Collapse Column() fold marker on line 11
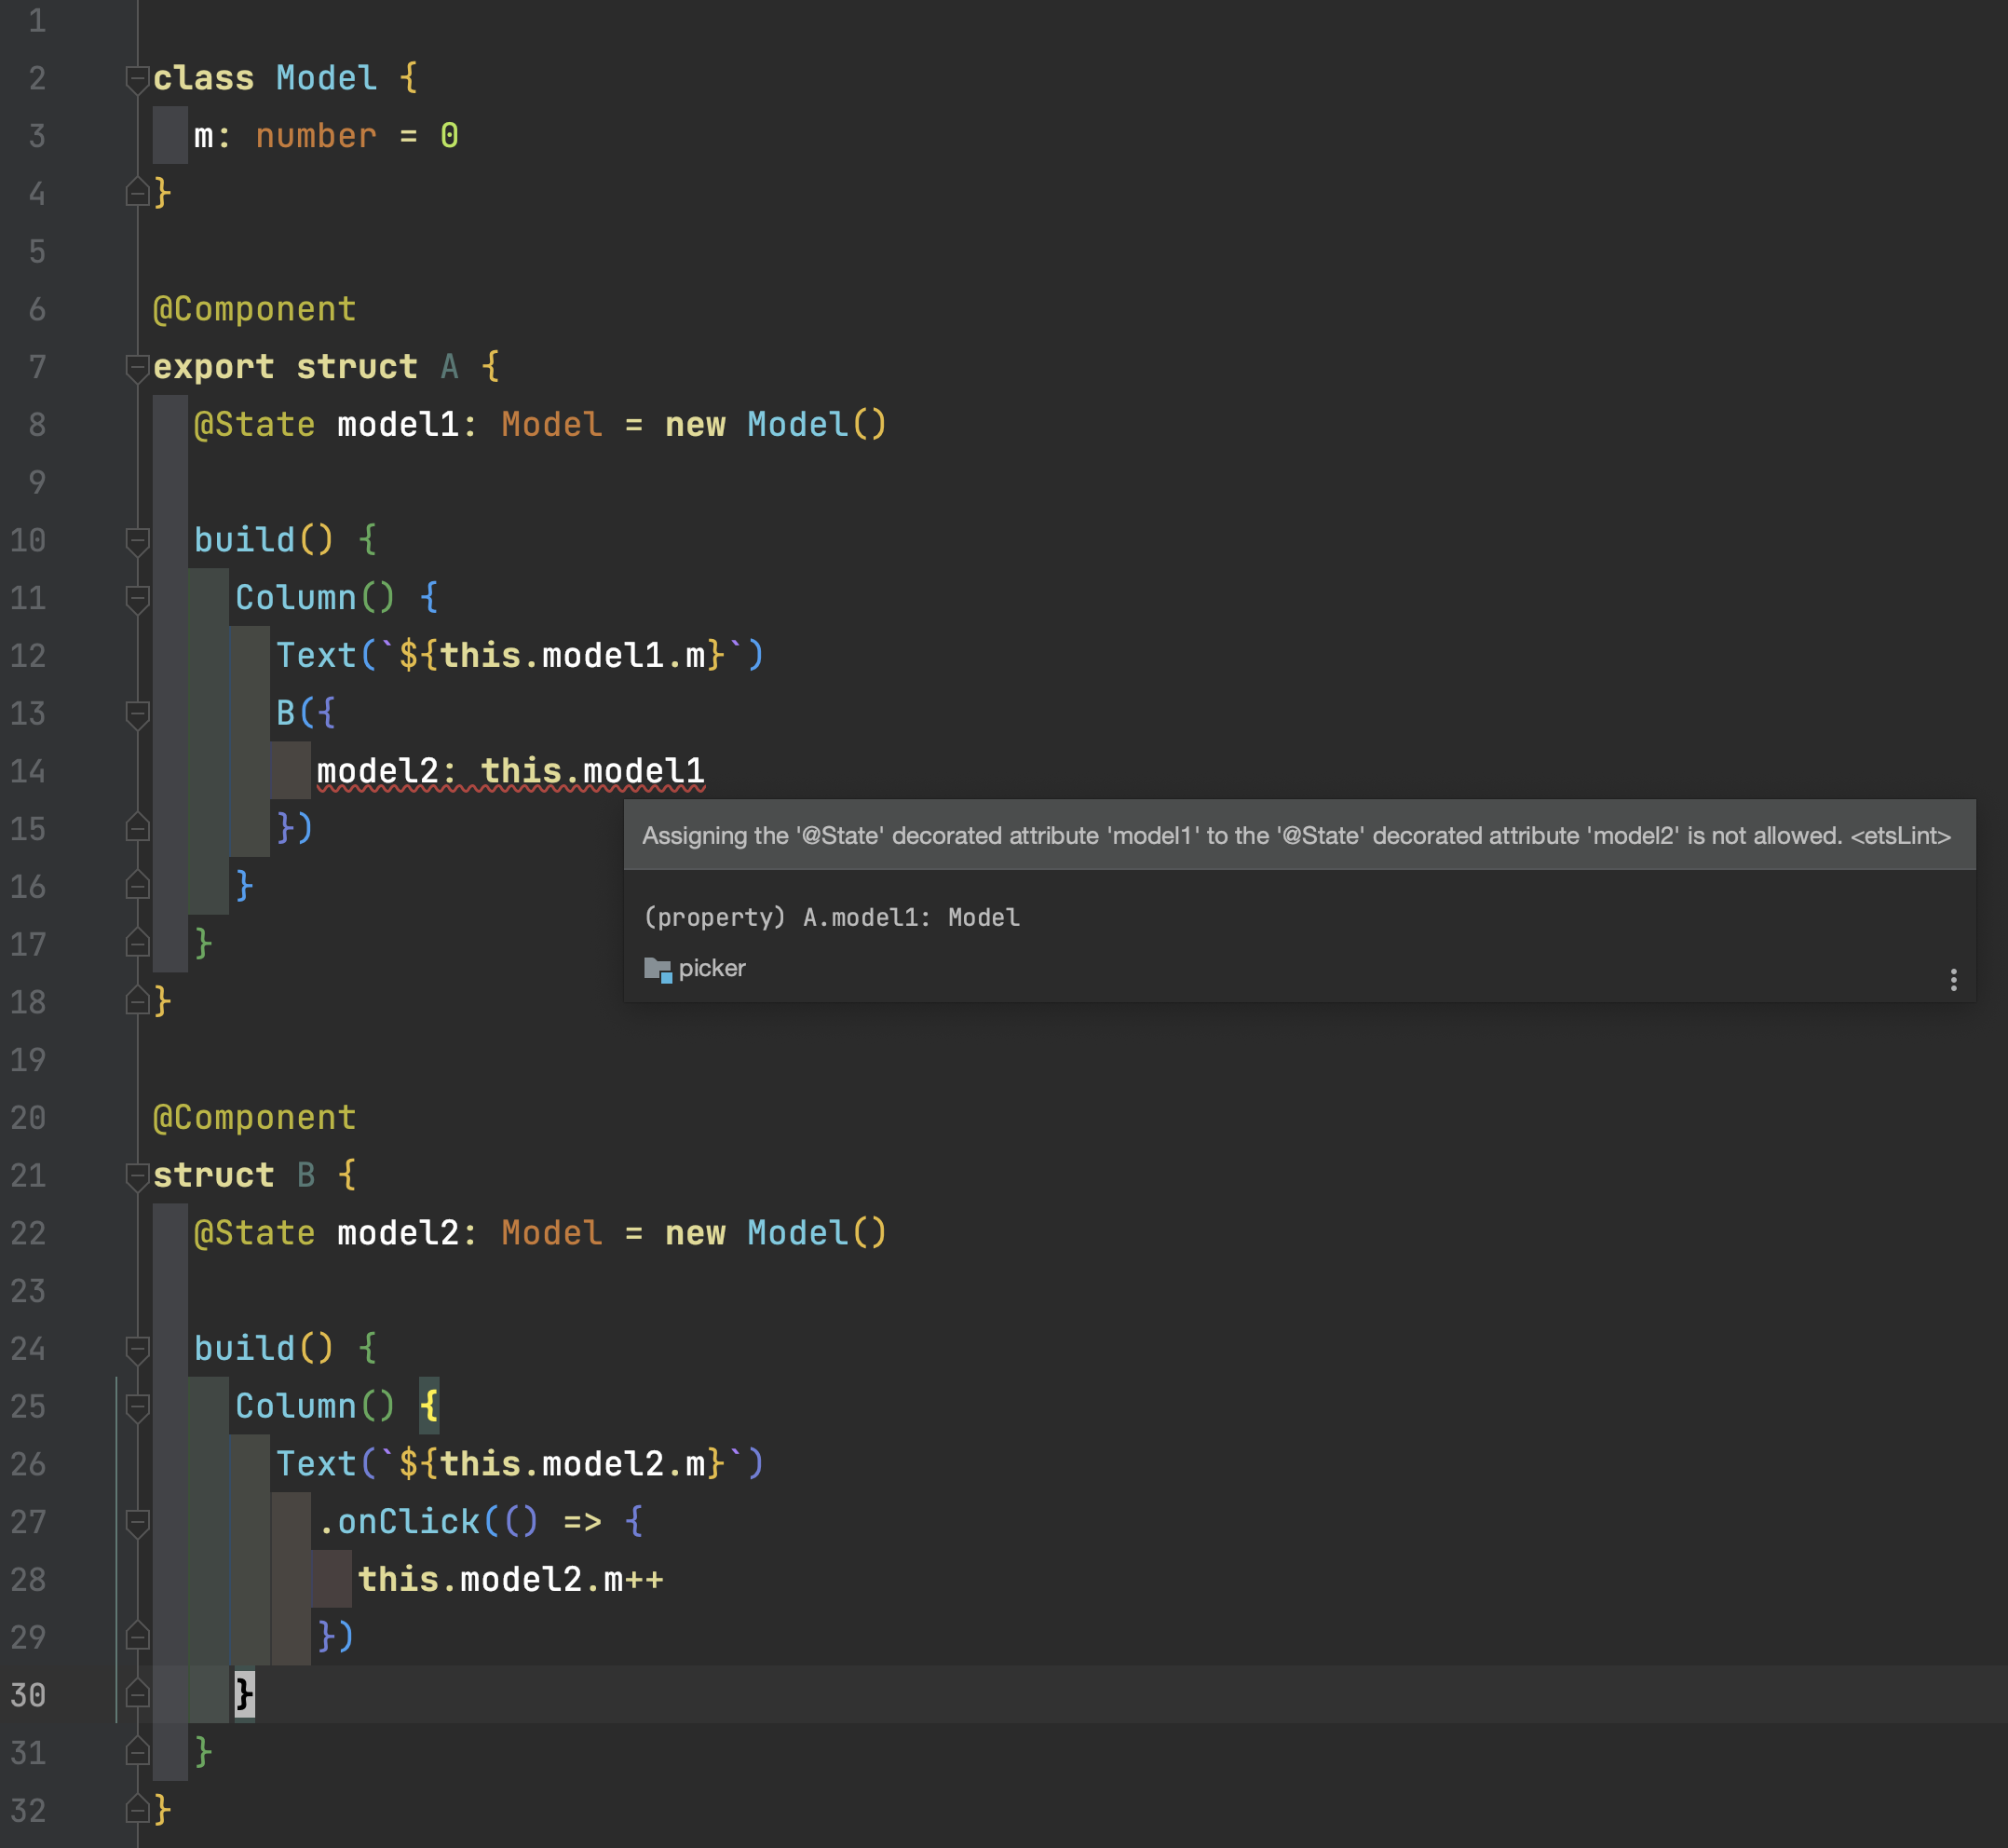 (x=138, y=599)
